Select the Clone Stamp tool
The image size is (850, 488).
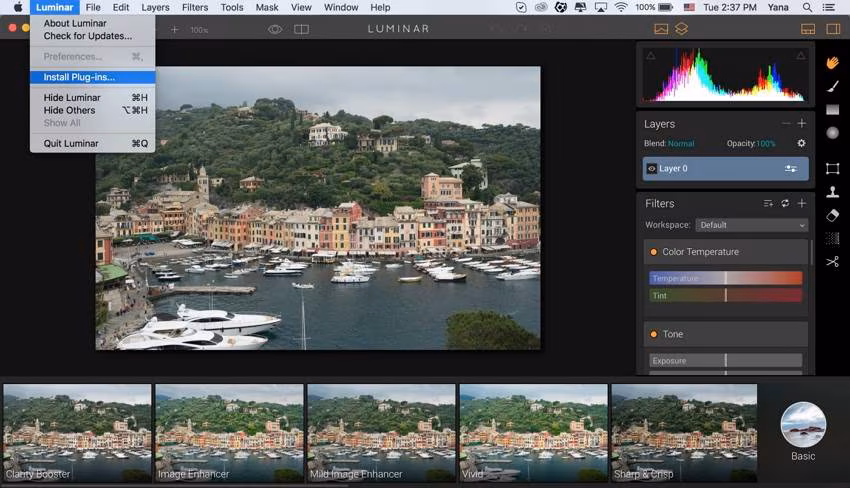pyautogui.click(x=833, y=191)
